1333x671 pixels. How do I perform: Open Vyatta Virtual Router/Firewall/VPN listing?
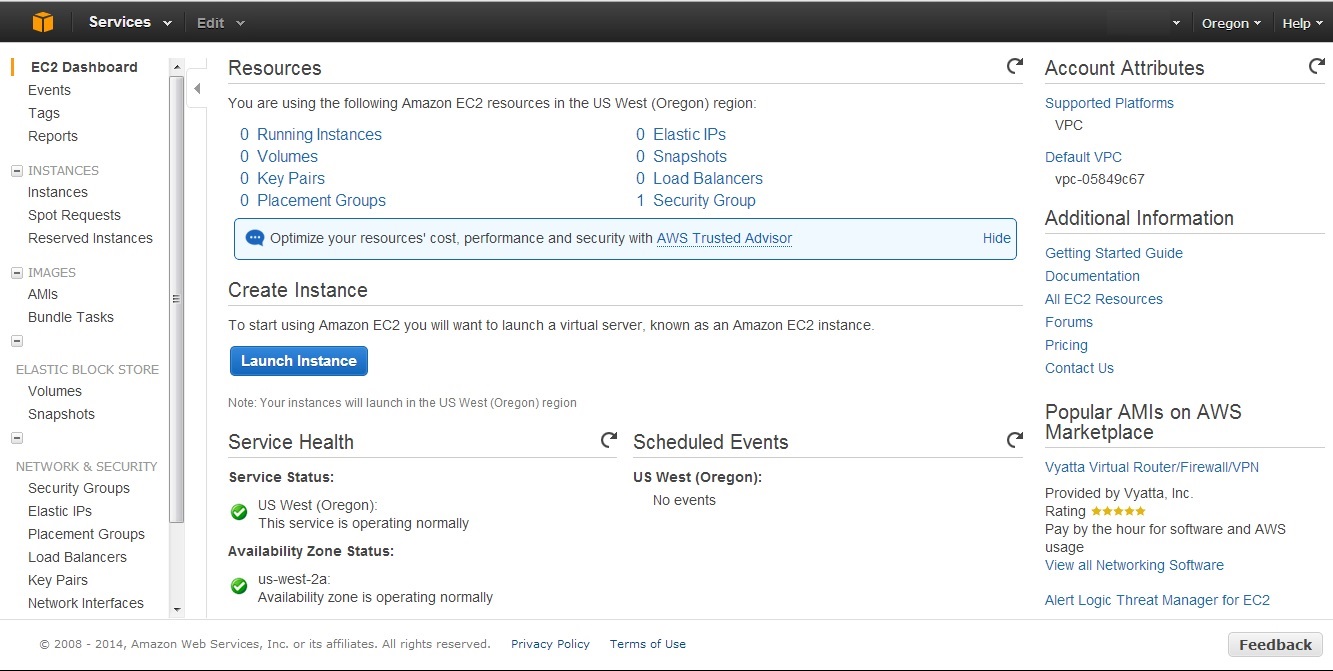click(1152, 467)
